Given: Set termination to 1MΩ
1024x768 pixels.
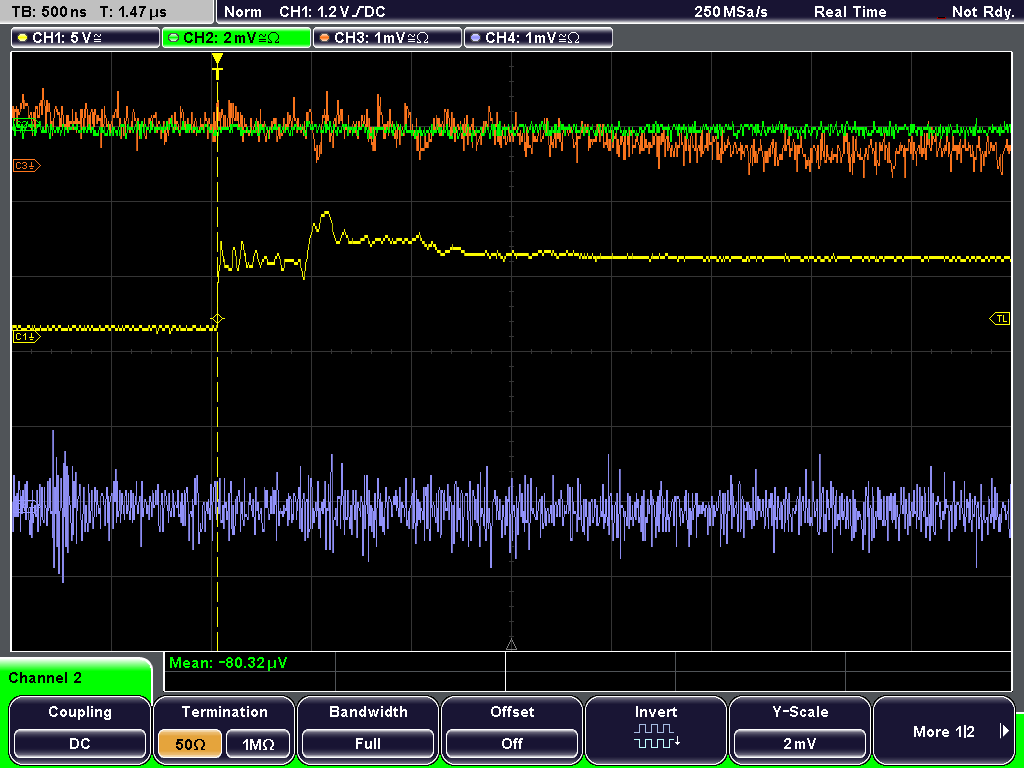Looking at the screenshot, I should pos(258,744).
